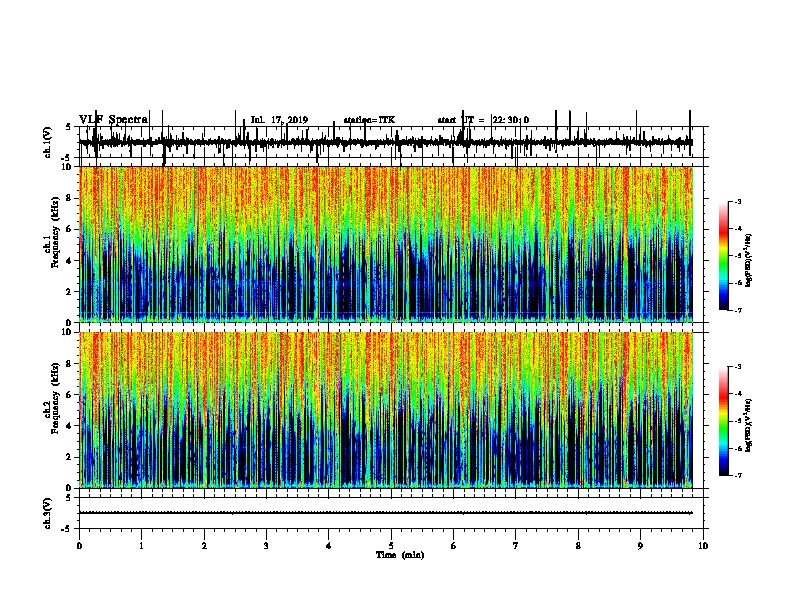The image size is (792, 612).
Task: Click the "1" tick on the time axis
Action: coord(141,546)
